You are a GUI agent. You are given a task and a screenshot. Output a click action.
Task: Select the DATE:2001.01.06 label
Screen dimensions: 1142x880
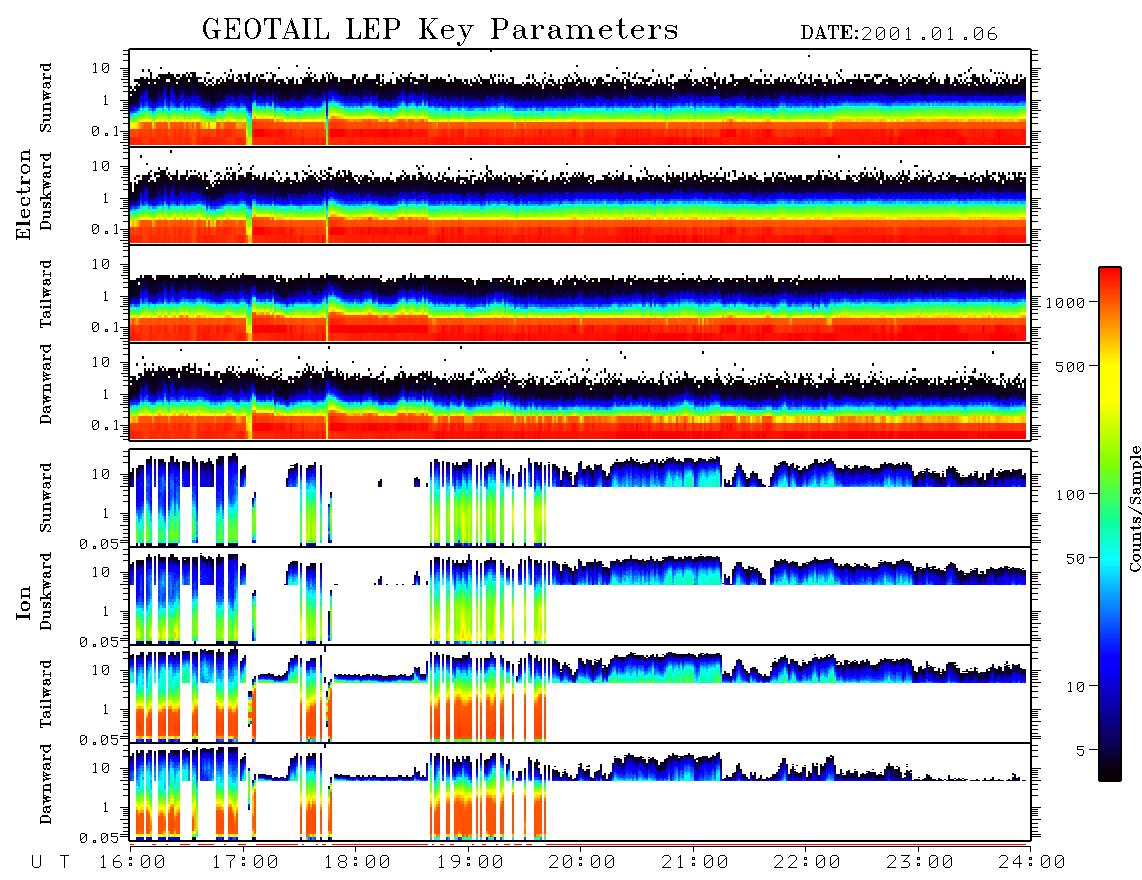(x=899, y=34)
